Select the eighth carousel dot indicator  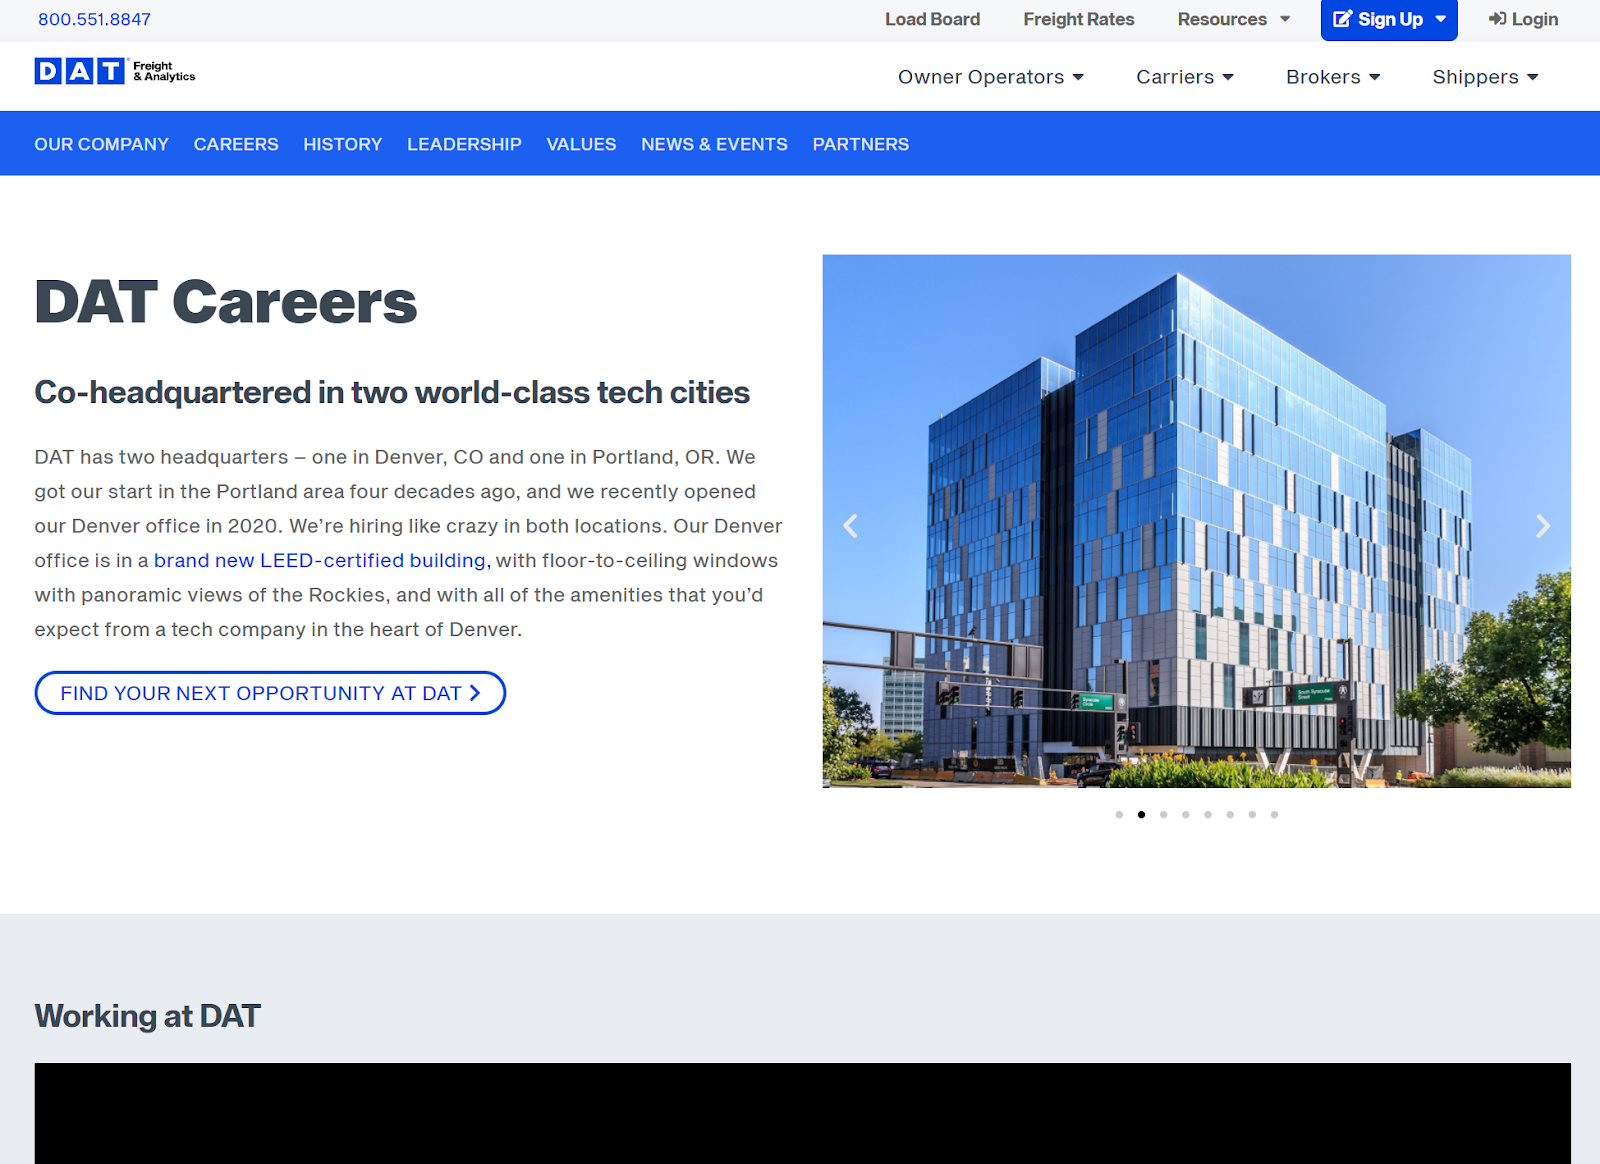[1274, 815]
